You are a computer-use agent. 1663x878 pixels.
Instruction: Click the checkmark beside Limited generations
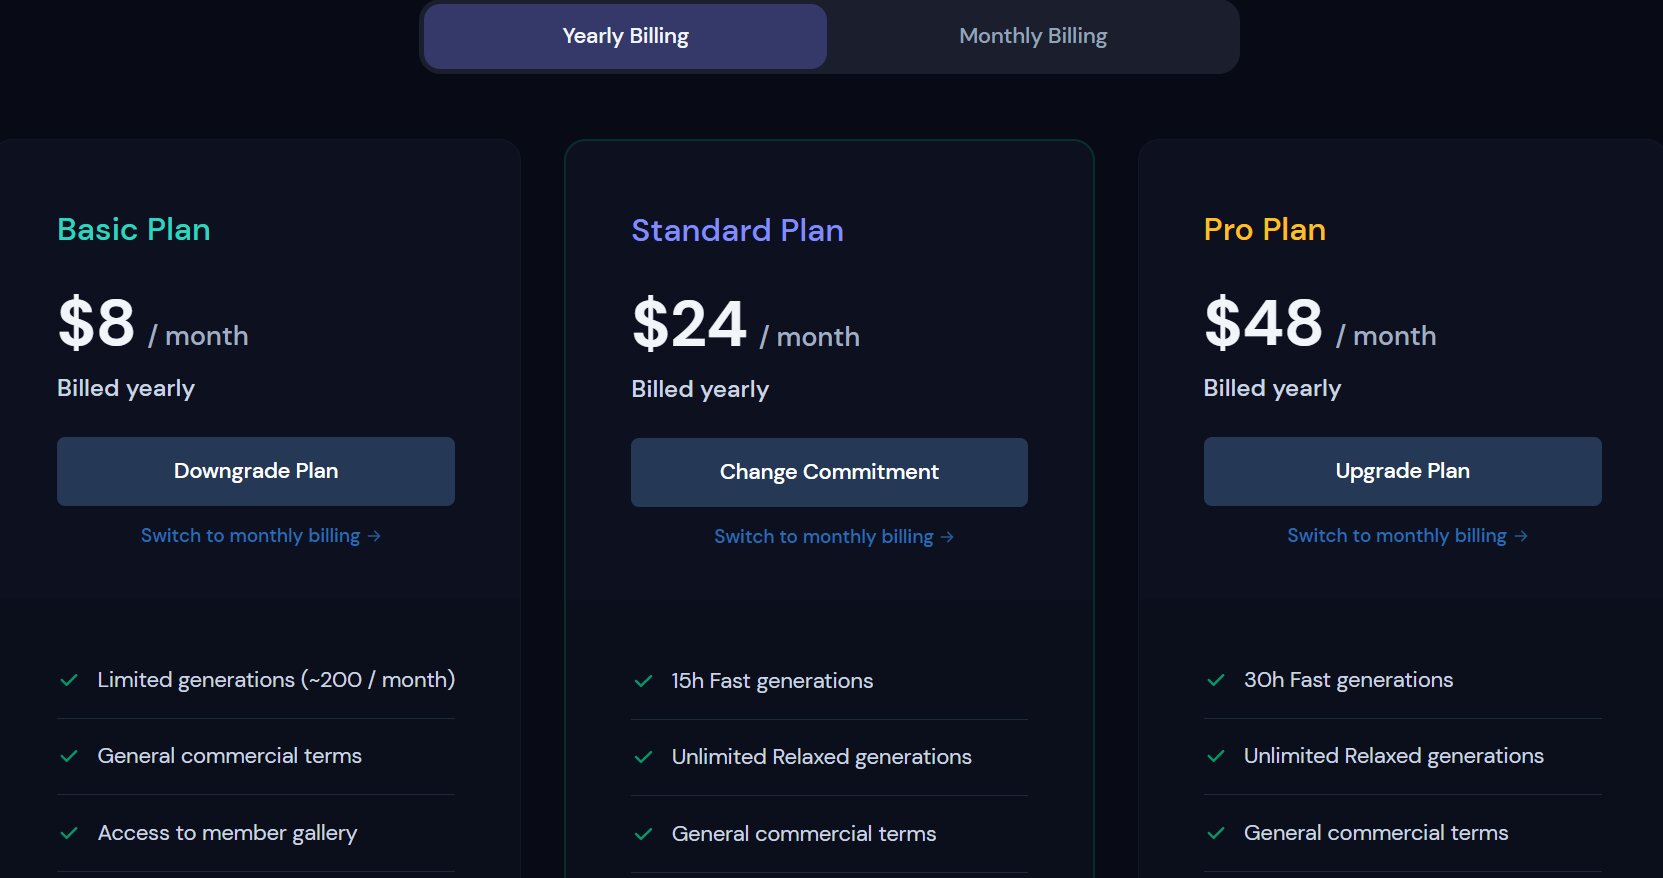69,680
